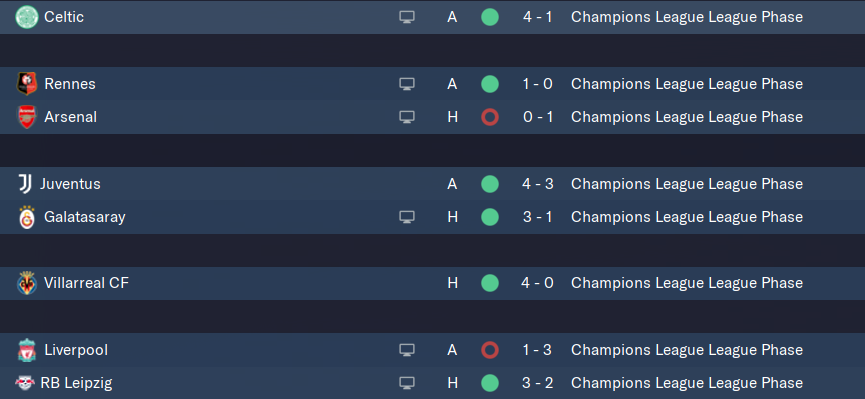This screenshot has width=865, height=399.
Task: Select the Celtic fixture row
Action: (432, 17)
